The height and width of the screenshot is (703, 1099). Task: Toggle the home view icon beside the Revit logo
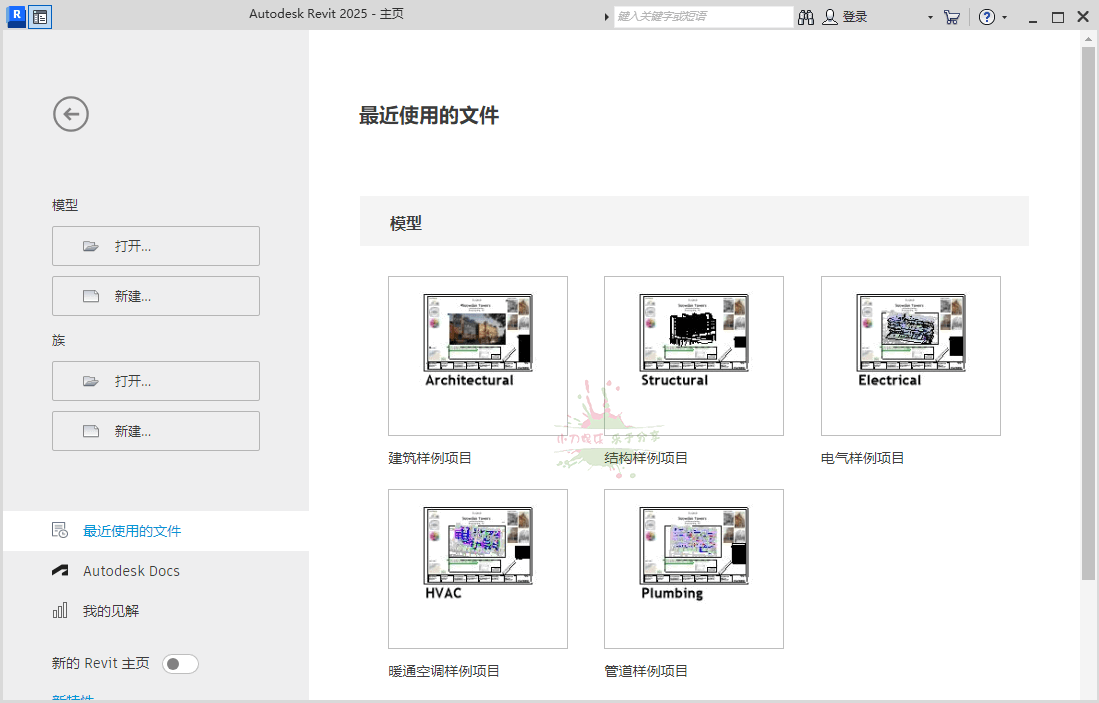tap(40, 16)
